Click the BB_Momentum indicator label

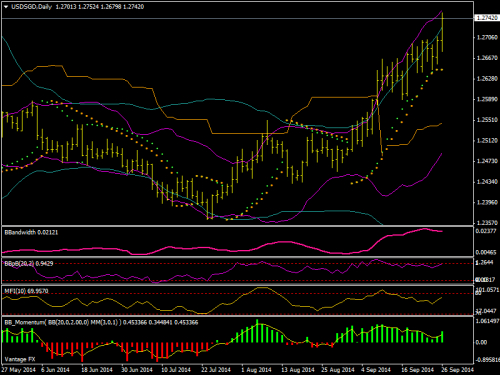coord(101,322)
